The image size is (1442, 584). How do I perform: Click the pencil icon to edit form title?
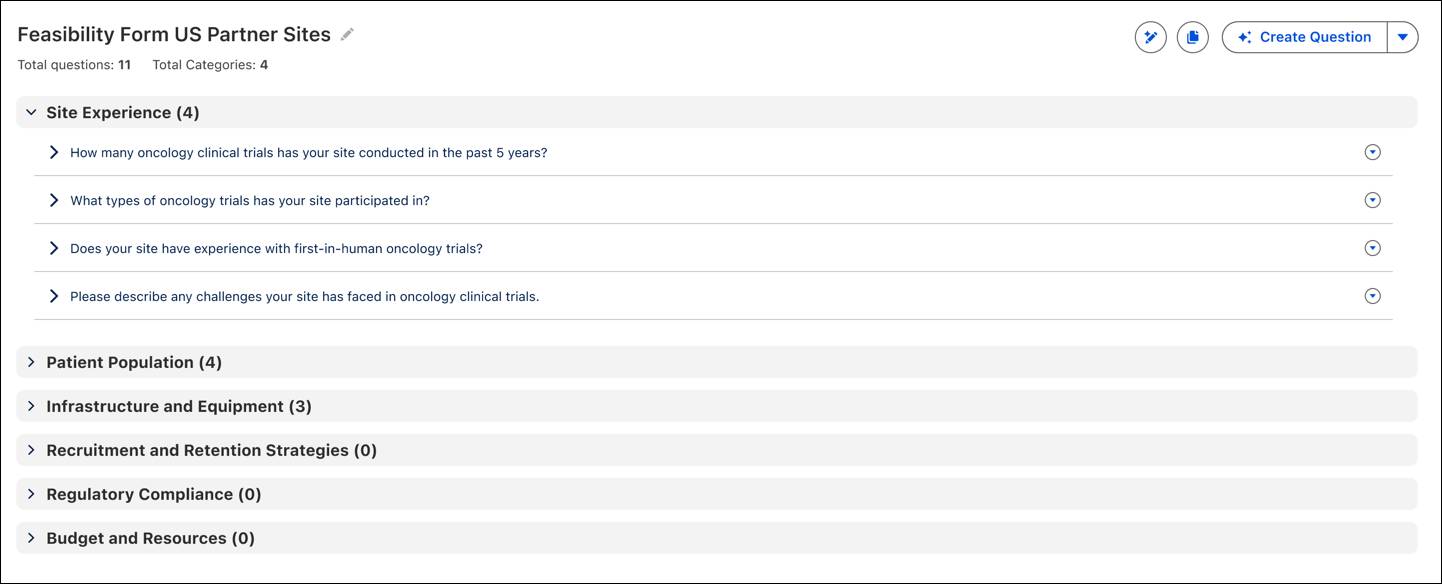click(x=347, y=34)
